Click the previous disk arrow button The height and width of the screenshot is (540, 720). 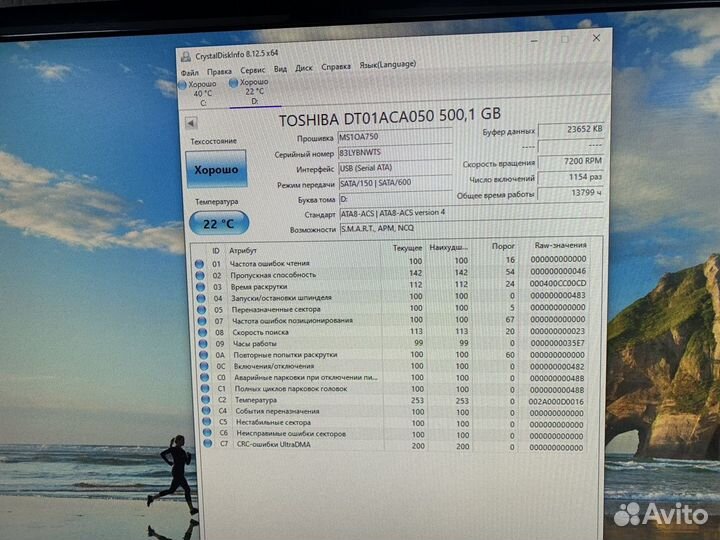pyautogui.click(x=191, y=123)
